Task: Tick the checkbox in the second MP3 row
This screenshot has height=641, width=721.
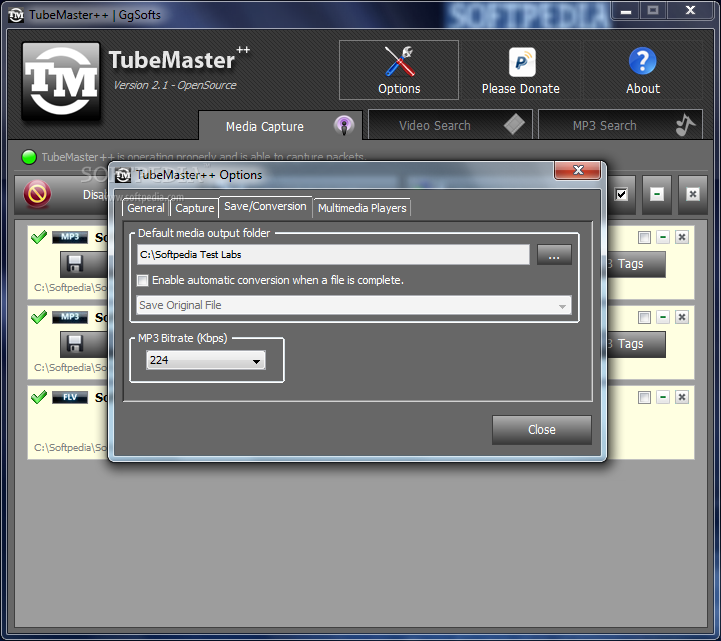Action: pos(644,317)
